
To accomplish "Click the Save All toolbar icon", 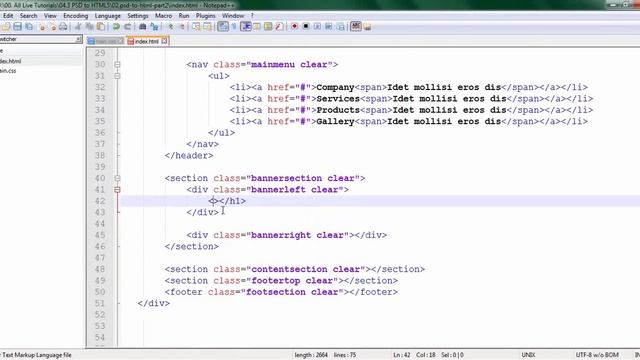I will click(29, 27).
